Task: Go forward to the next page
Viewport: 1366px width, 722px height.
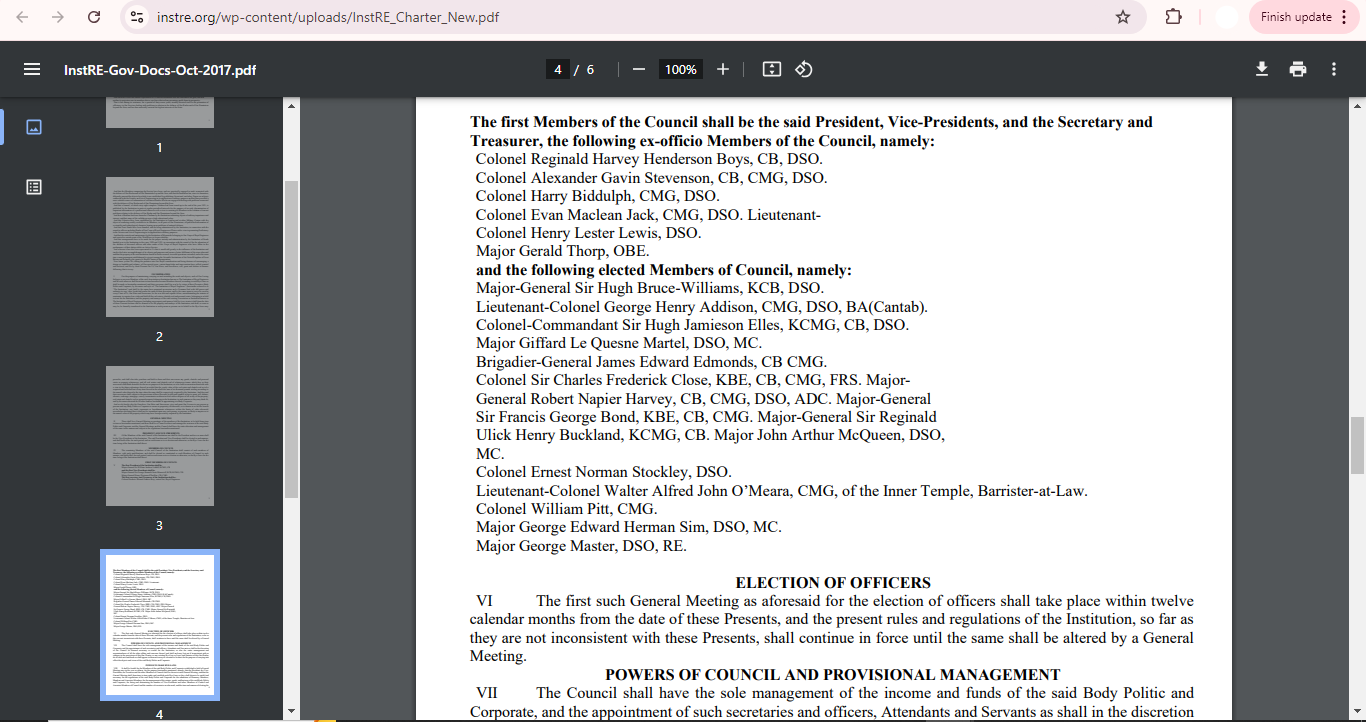Action: point(58,17)
